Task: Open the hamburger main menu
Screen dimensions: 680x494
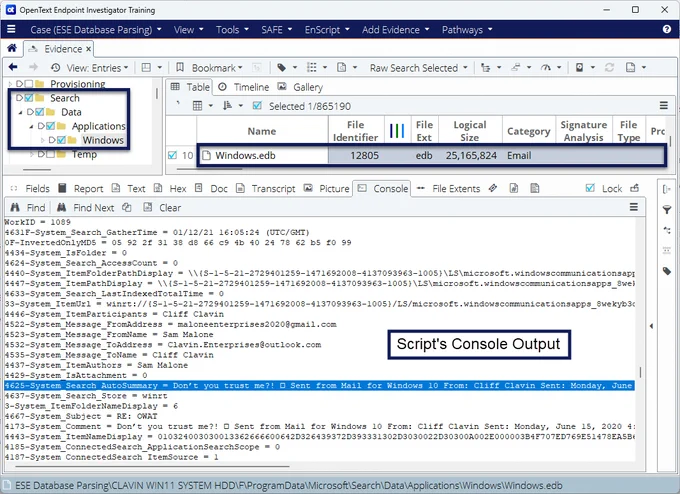Action: pyautogui.click(x=11, y=29)
